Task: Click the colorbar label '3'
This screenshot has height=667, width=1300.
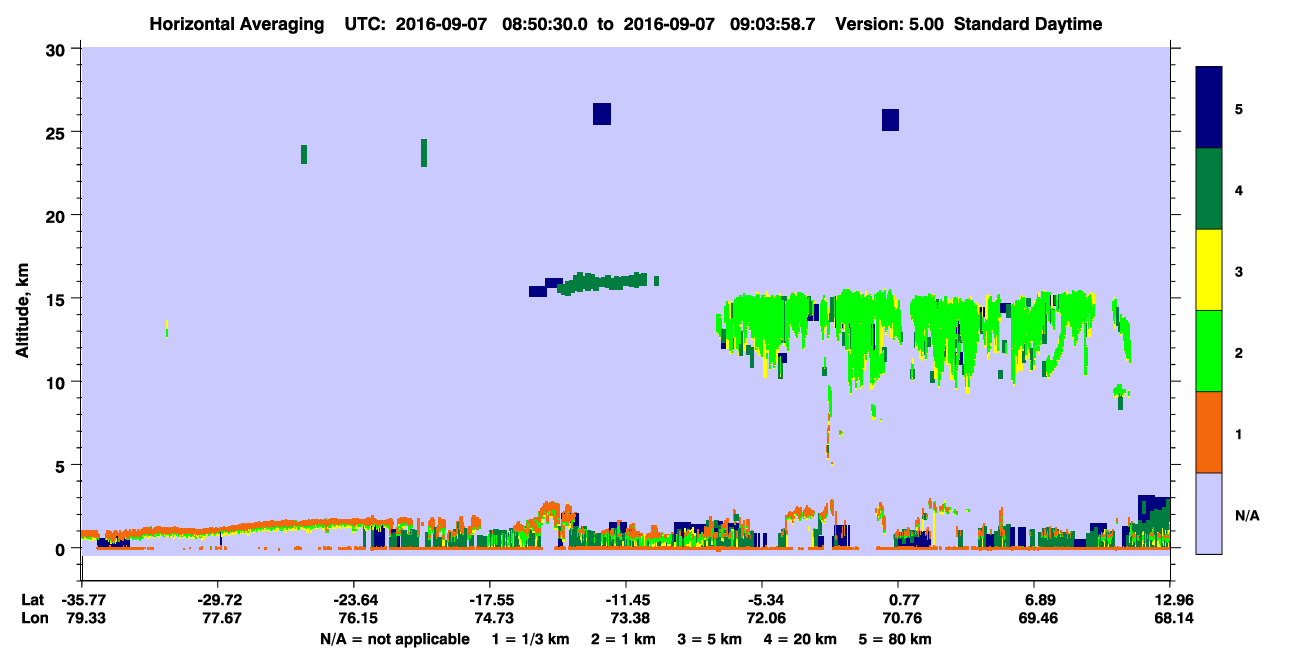Action: [x=1239, y=271]
